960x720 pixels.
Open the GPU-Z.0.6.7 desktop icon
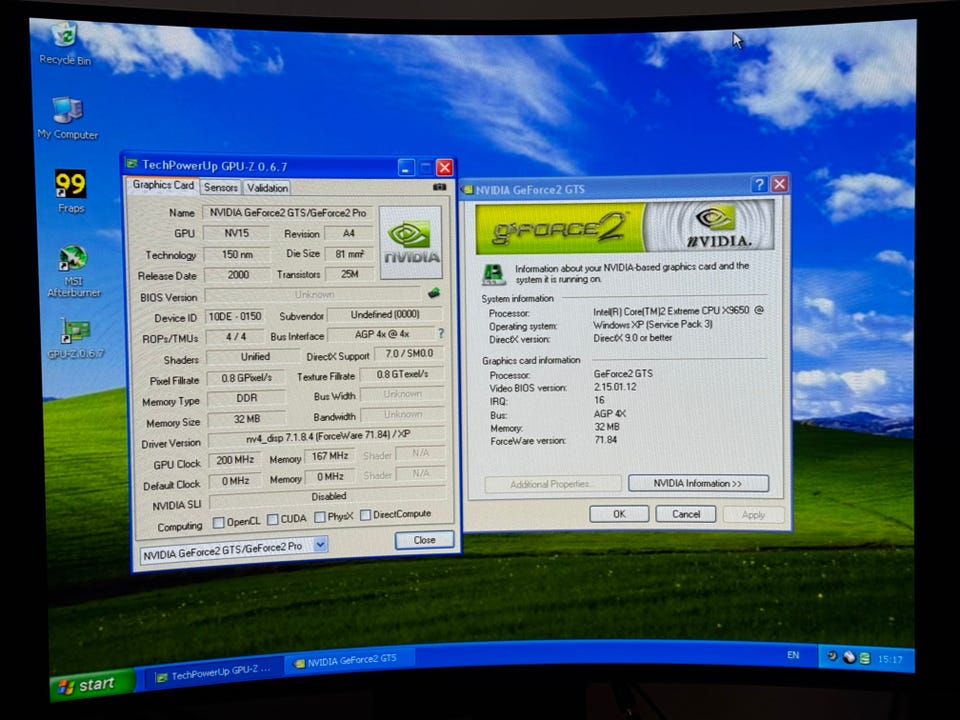[x=75, y=338]
